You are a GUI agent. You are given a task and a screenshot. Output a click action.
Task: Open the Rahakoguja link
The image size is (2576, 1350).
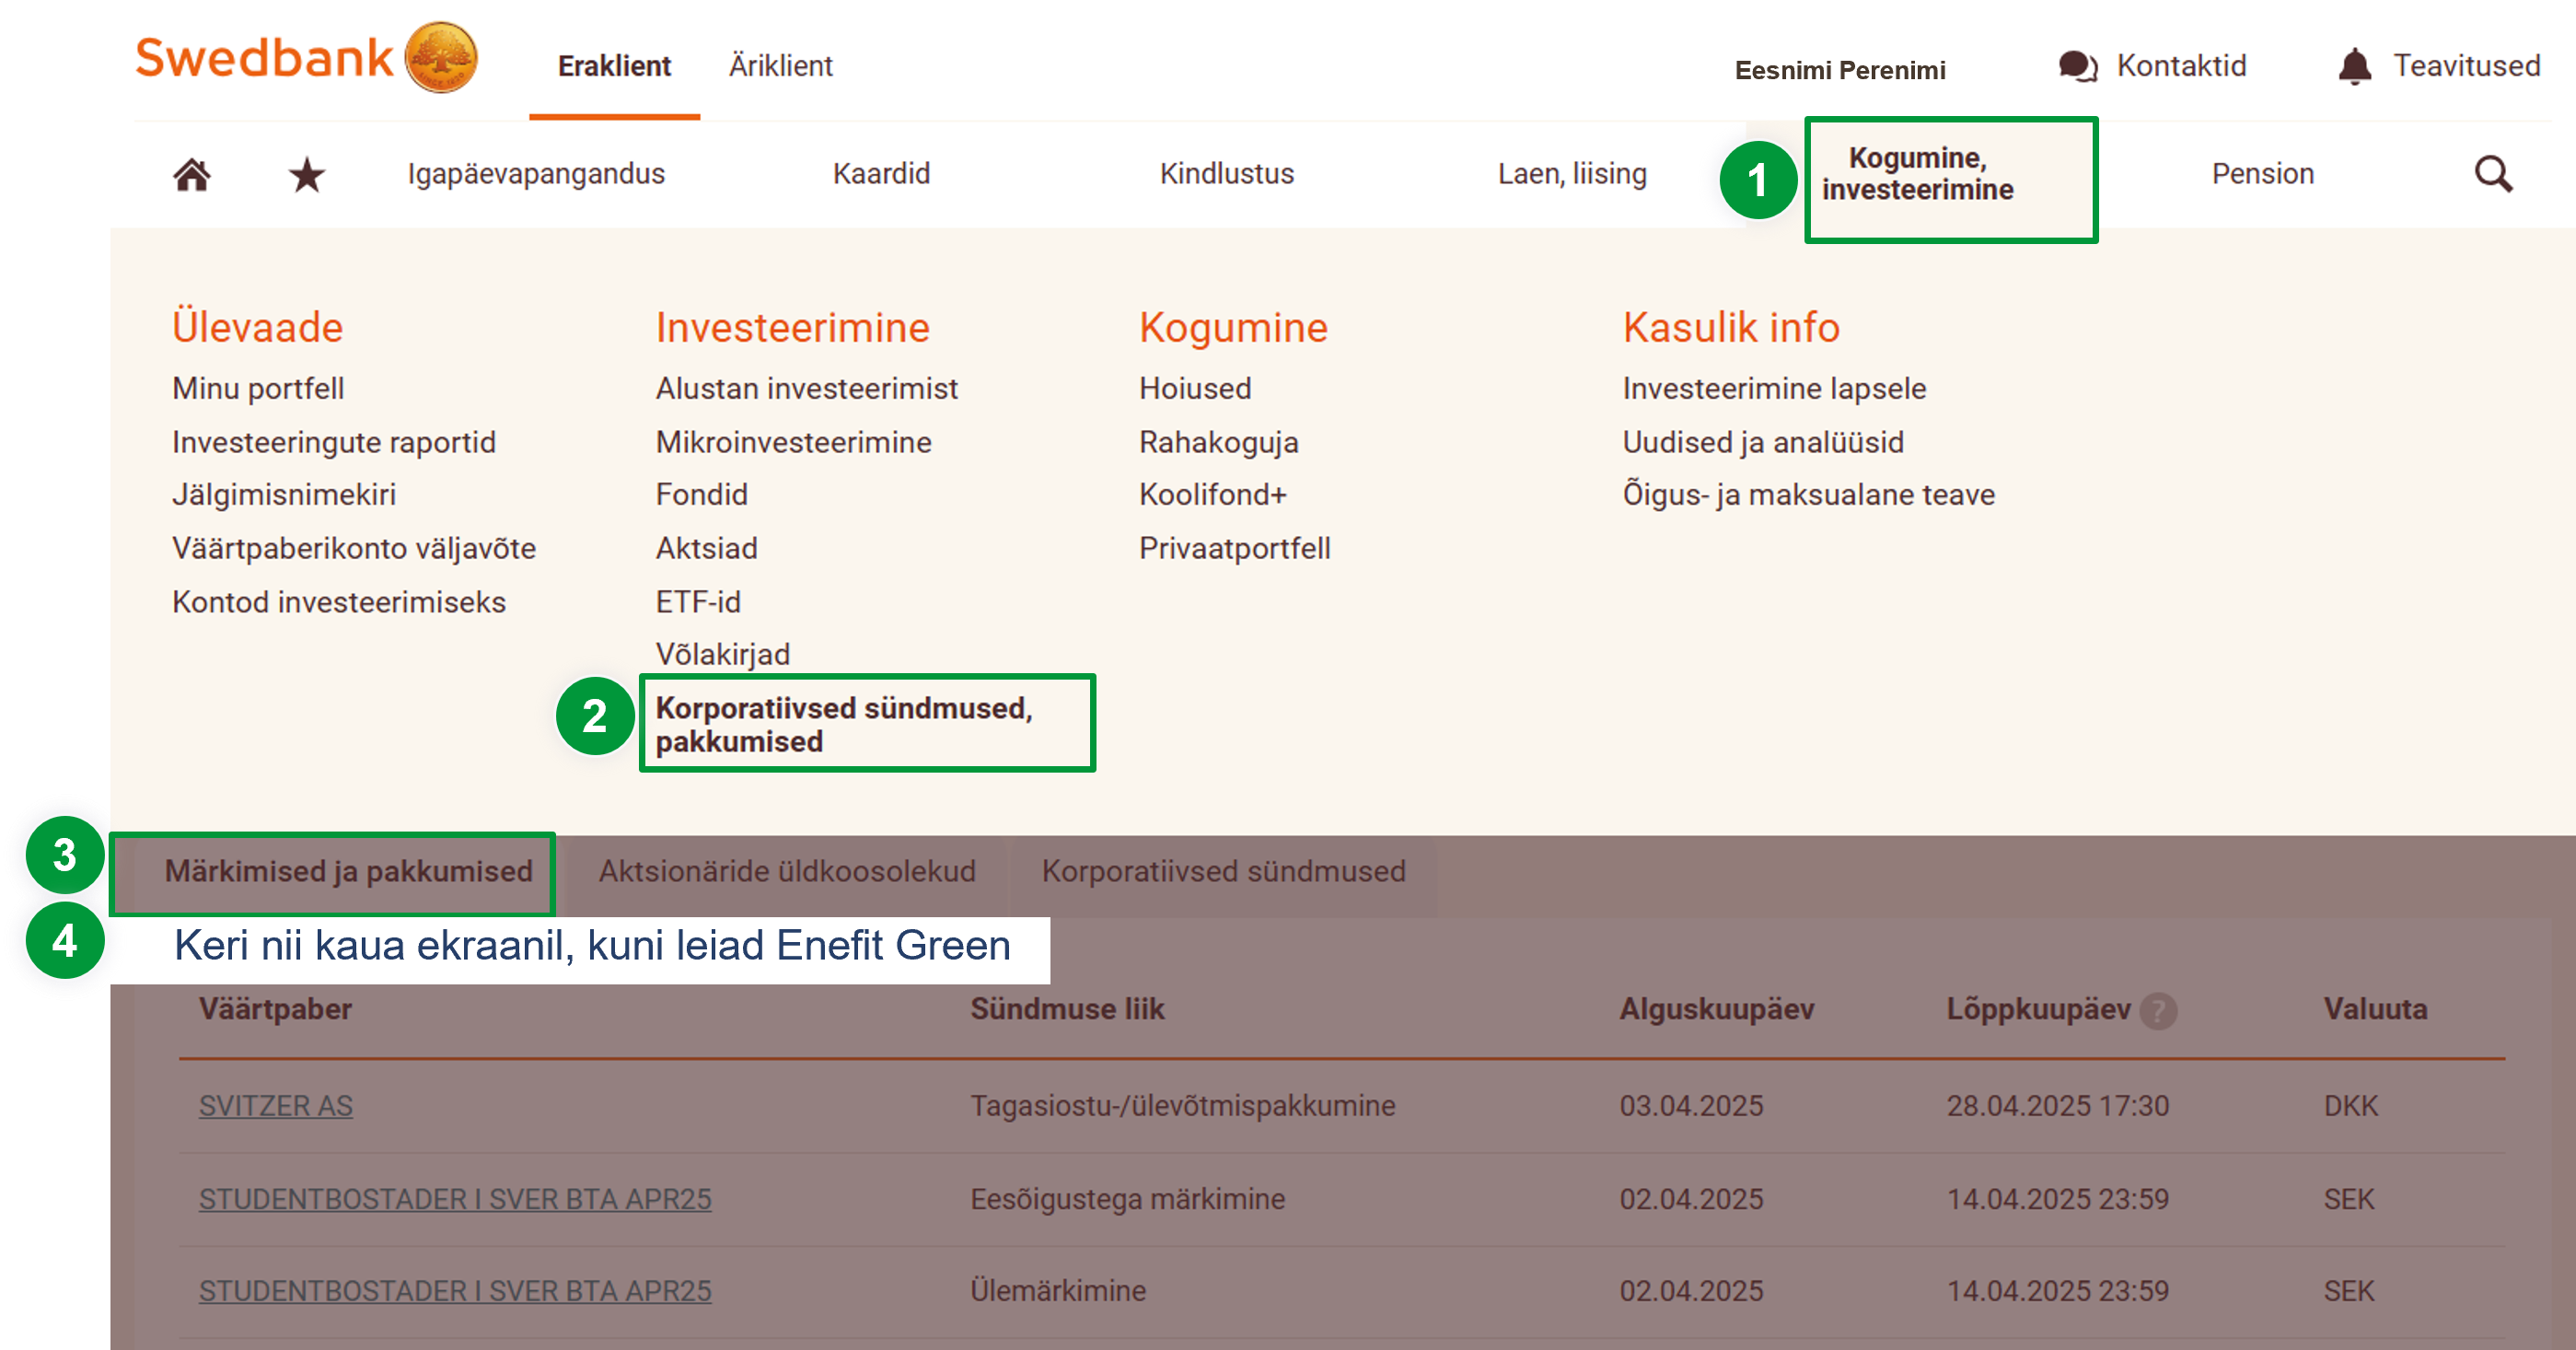[x=1218, y=442]
